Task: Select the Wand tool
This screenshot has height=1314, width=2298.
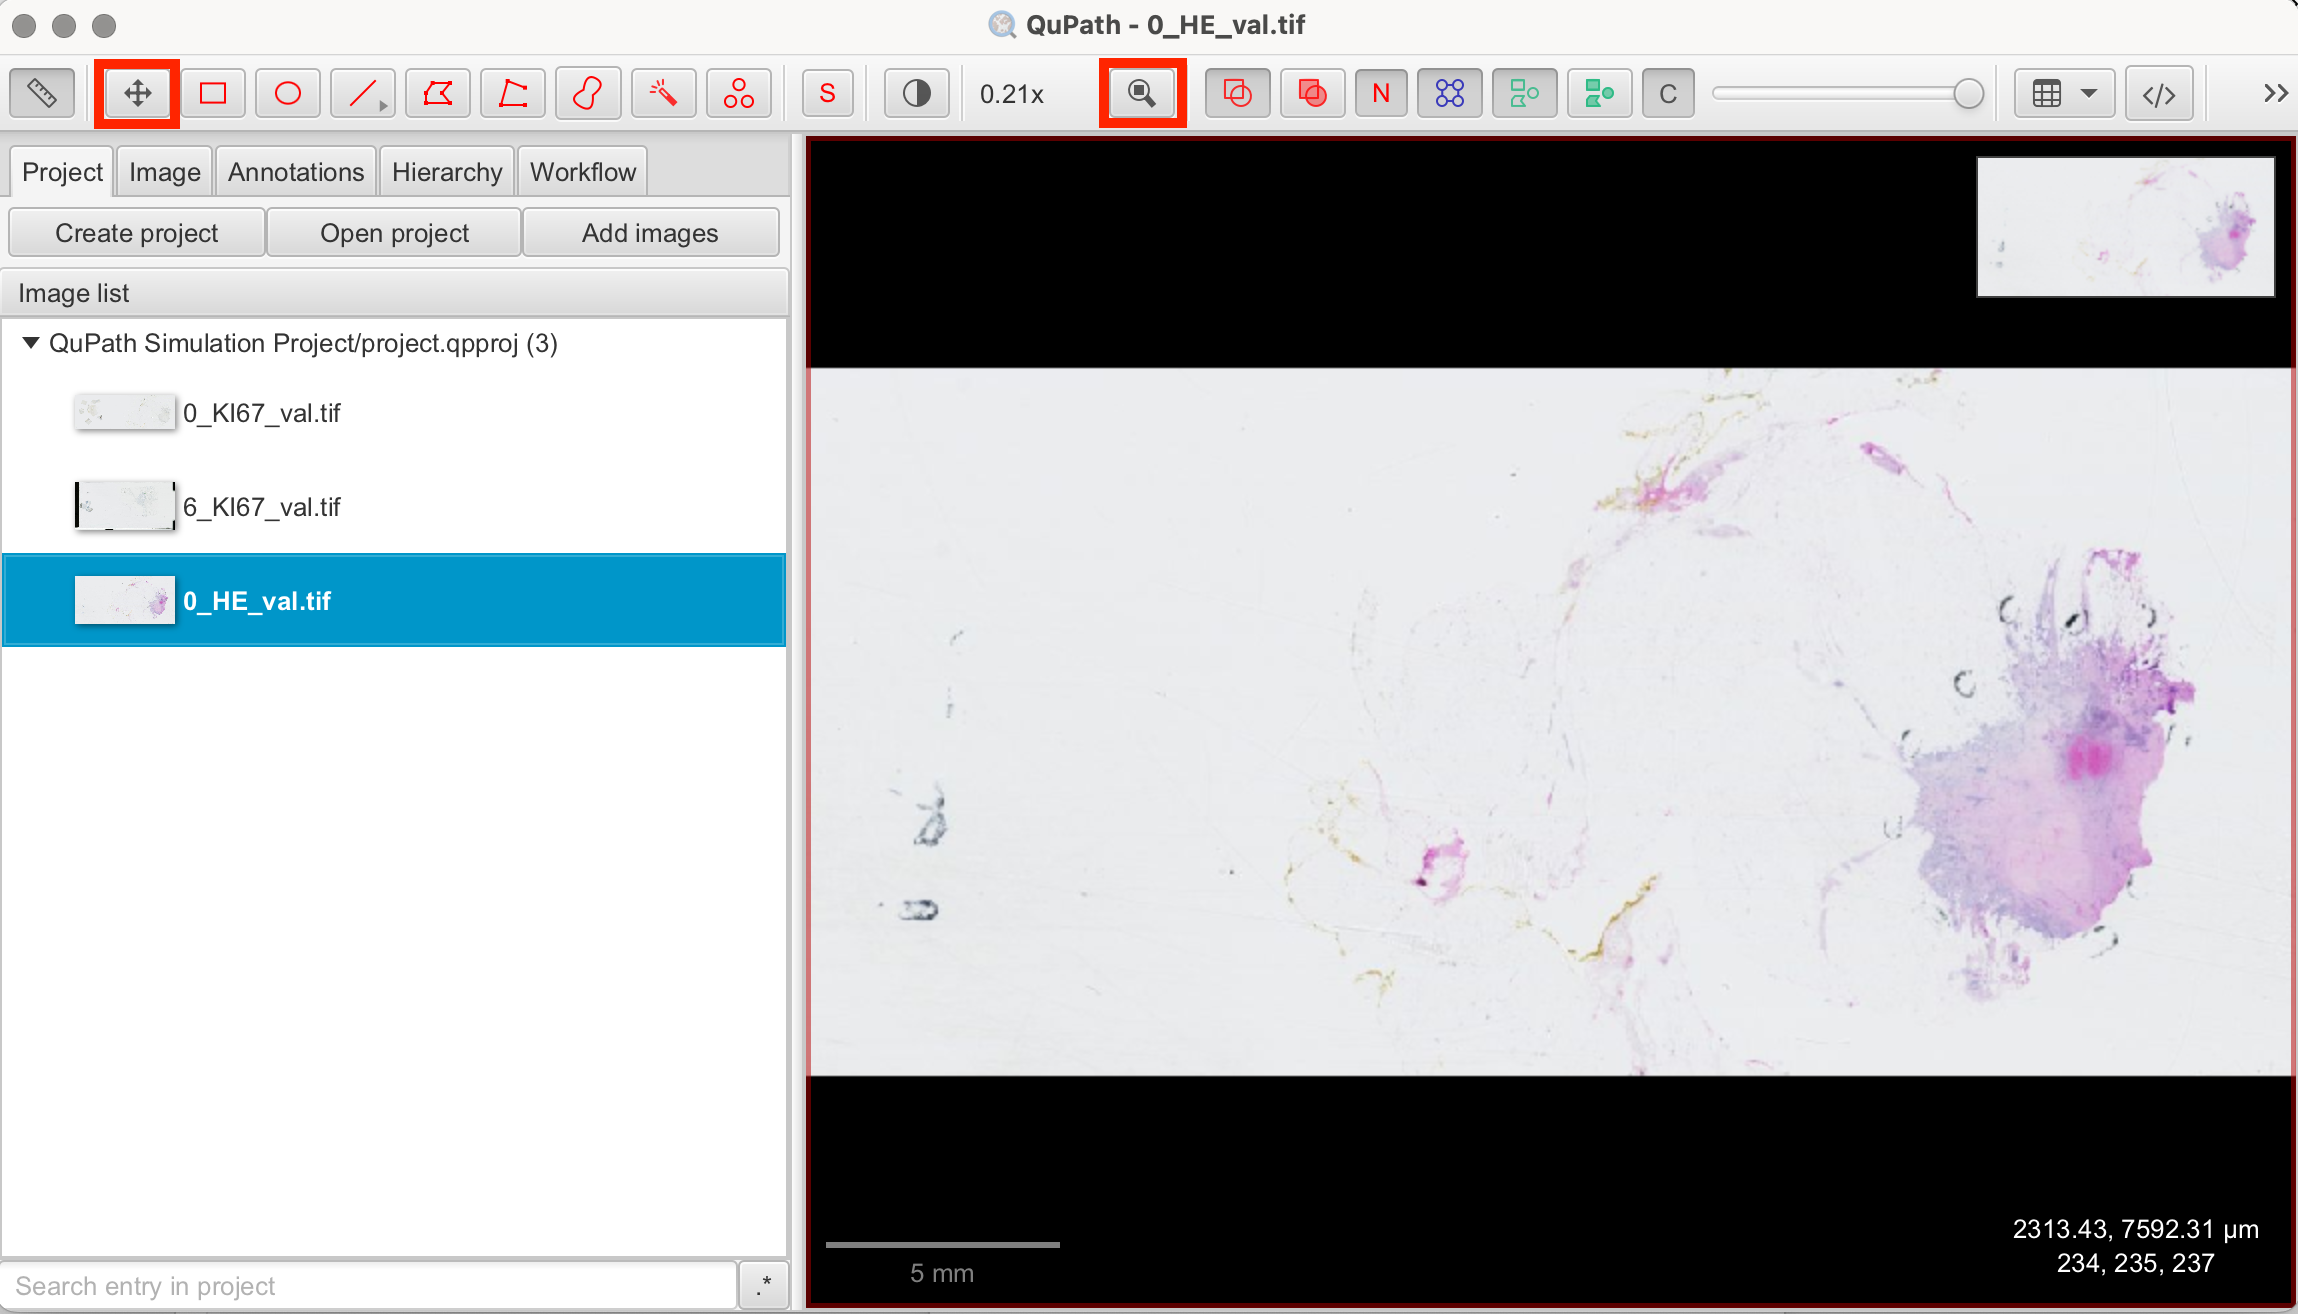Action: [x=663, y=94]
